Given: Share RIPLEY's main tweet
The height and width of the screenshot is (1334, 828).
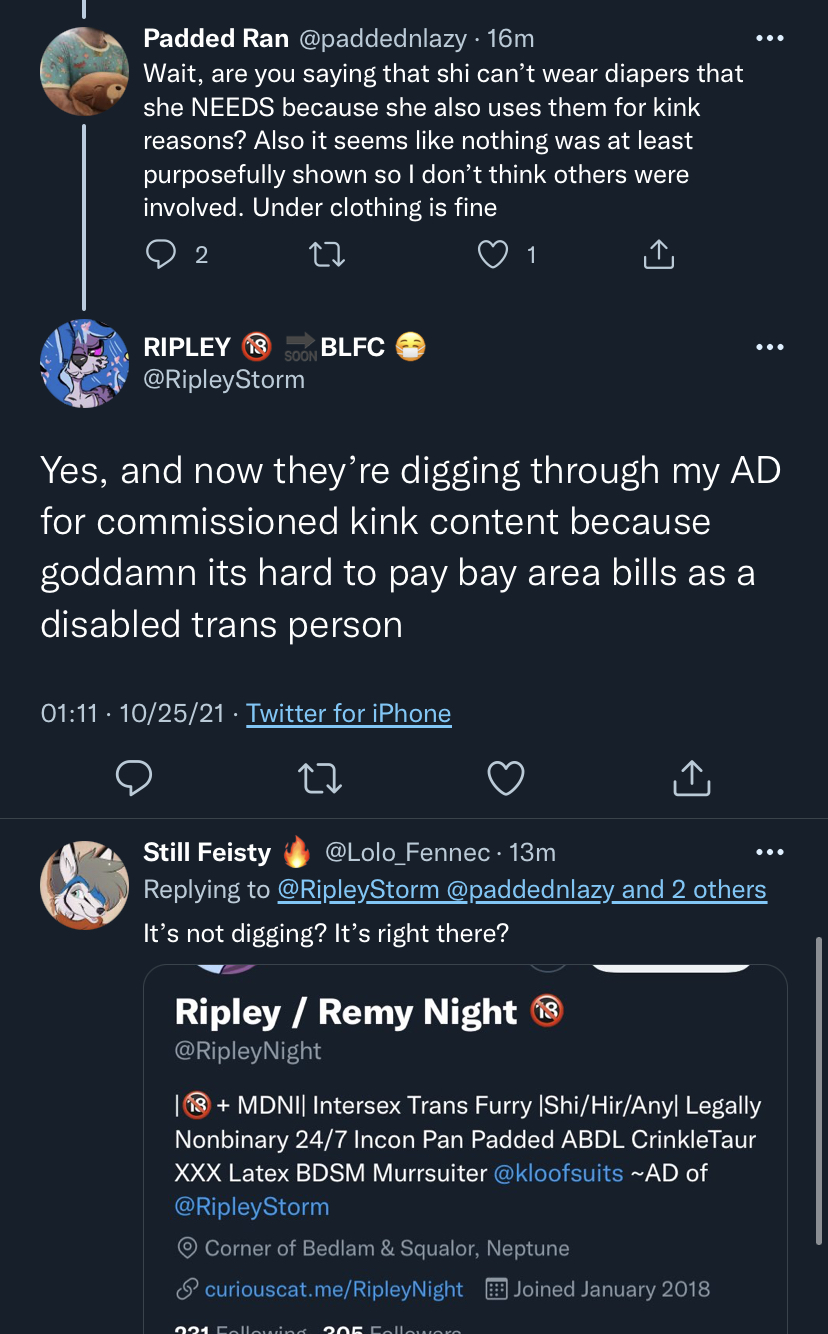Looking at the screenshot, I should pyautogui.click(x=692, y=776).
